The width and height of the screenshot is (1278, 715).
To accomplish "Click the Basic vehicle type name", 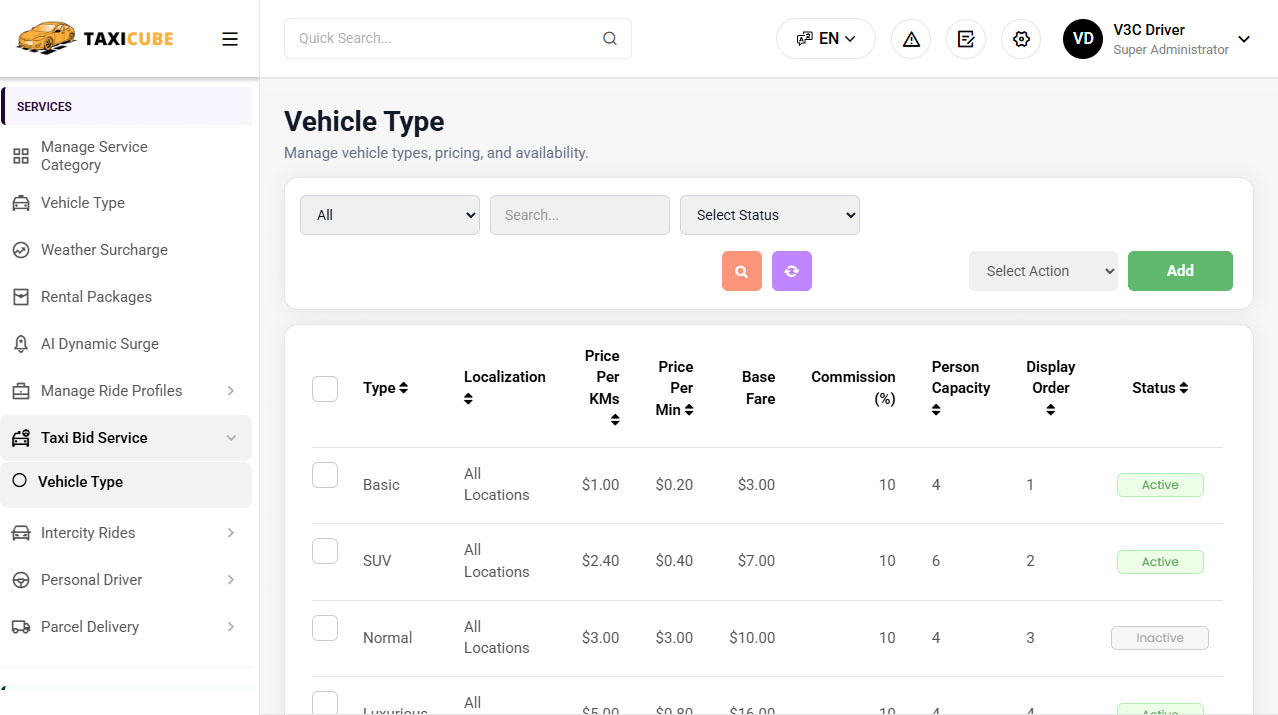I will pos(381,485).
